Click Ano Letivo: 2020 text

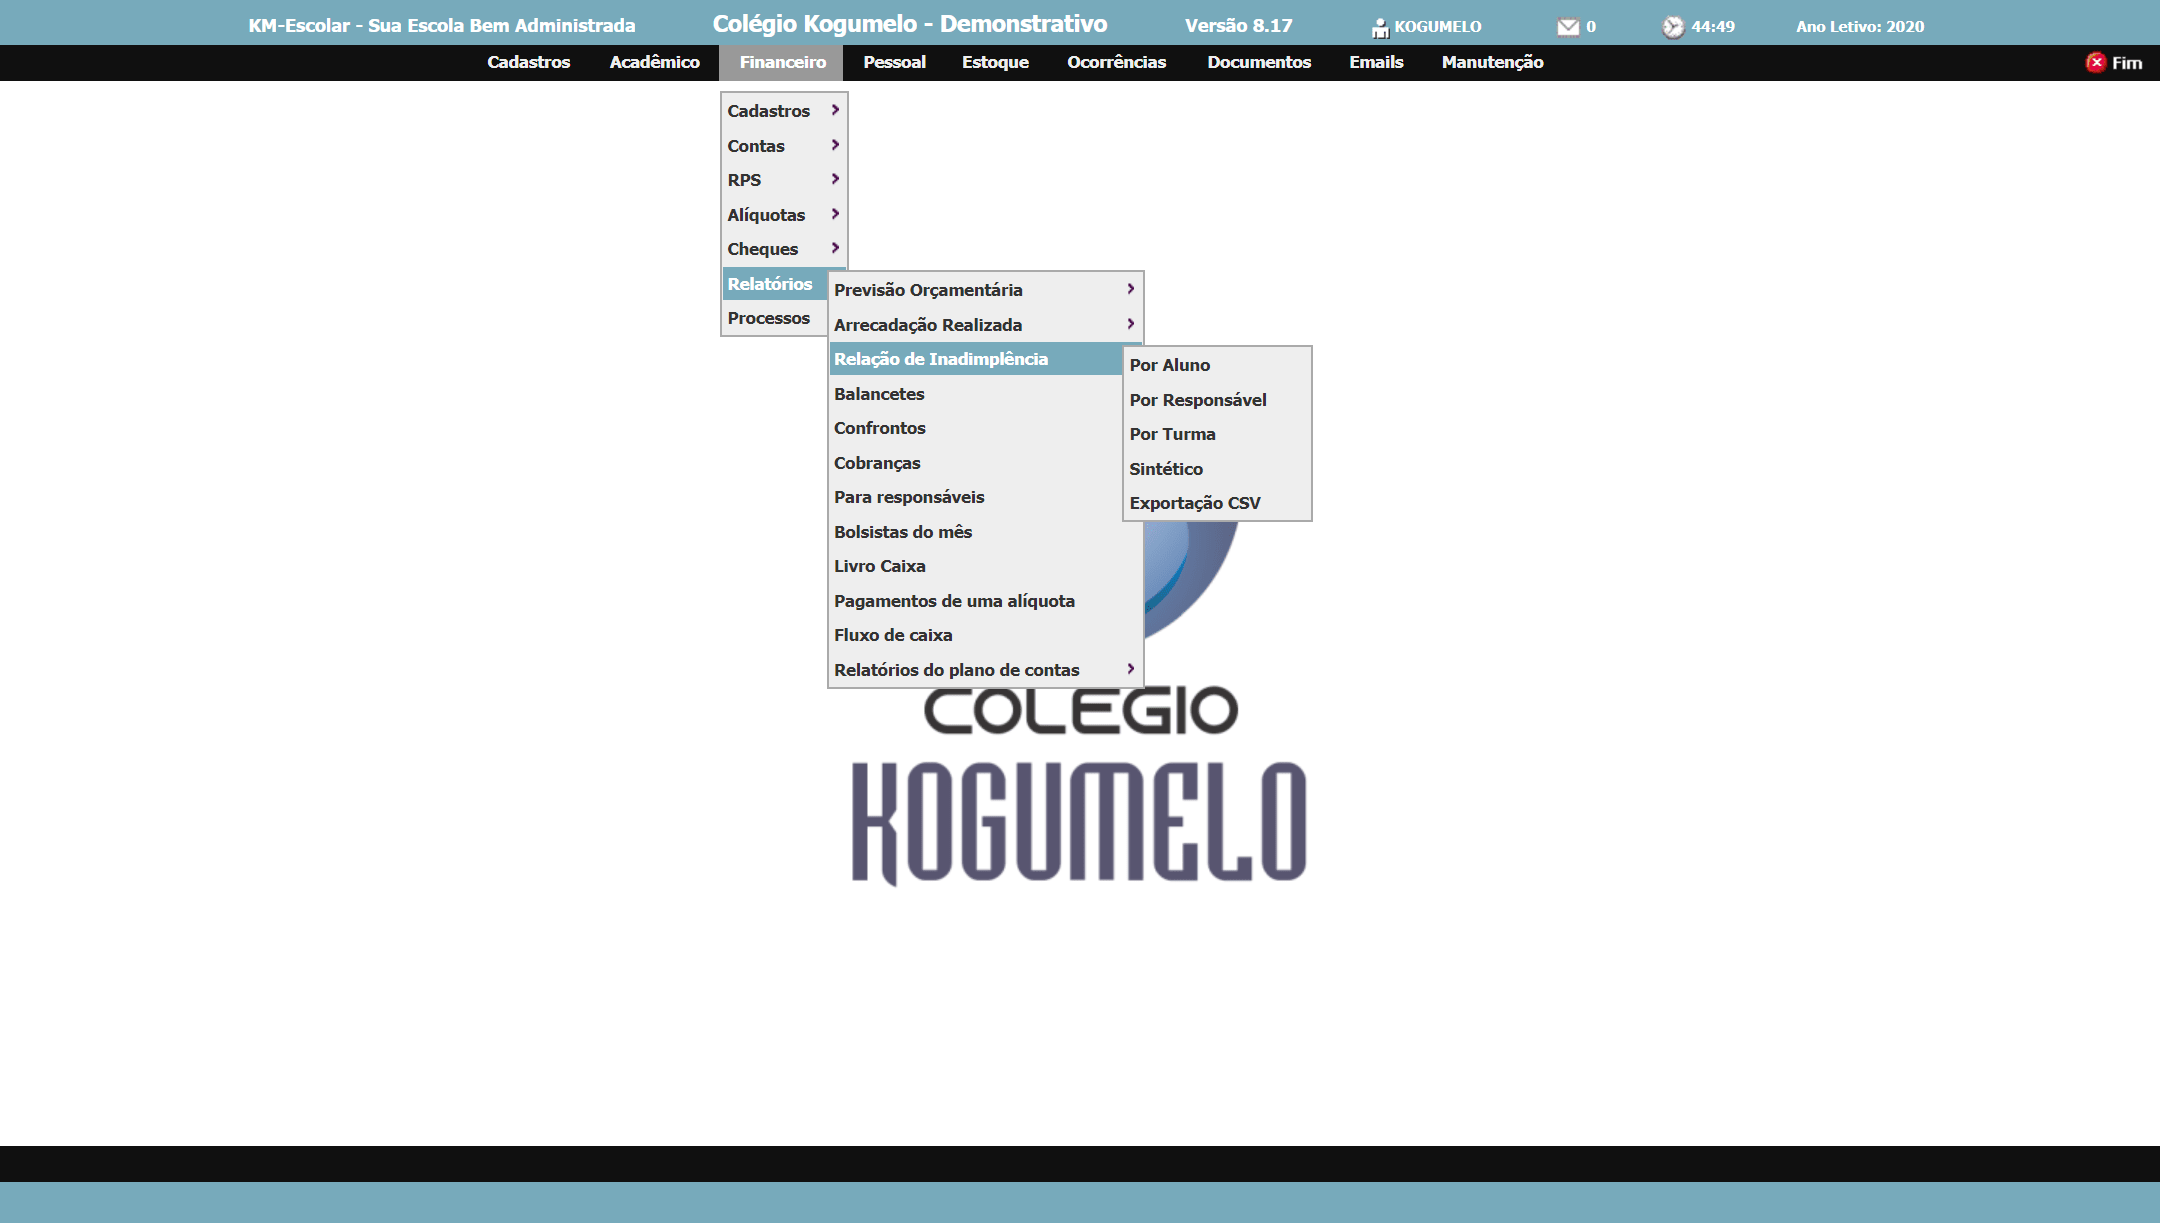(1860, 27)
